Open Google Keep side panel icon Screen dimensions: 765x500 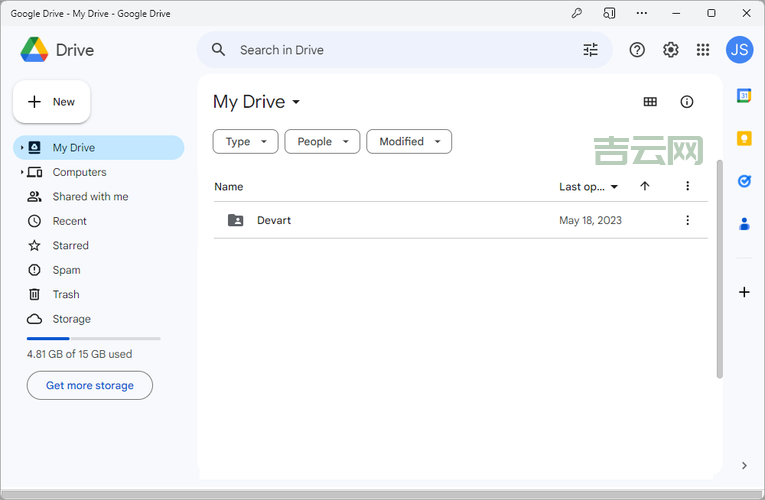(744, 139)
